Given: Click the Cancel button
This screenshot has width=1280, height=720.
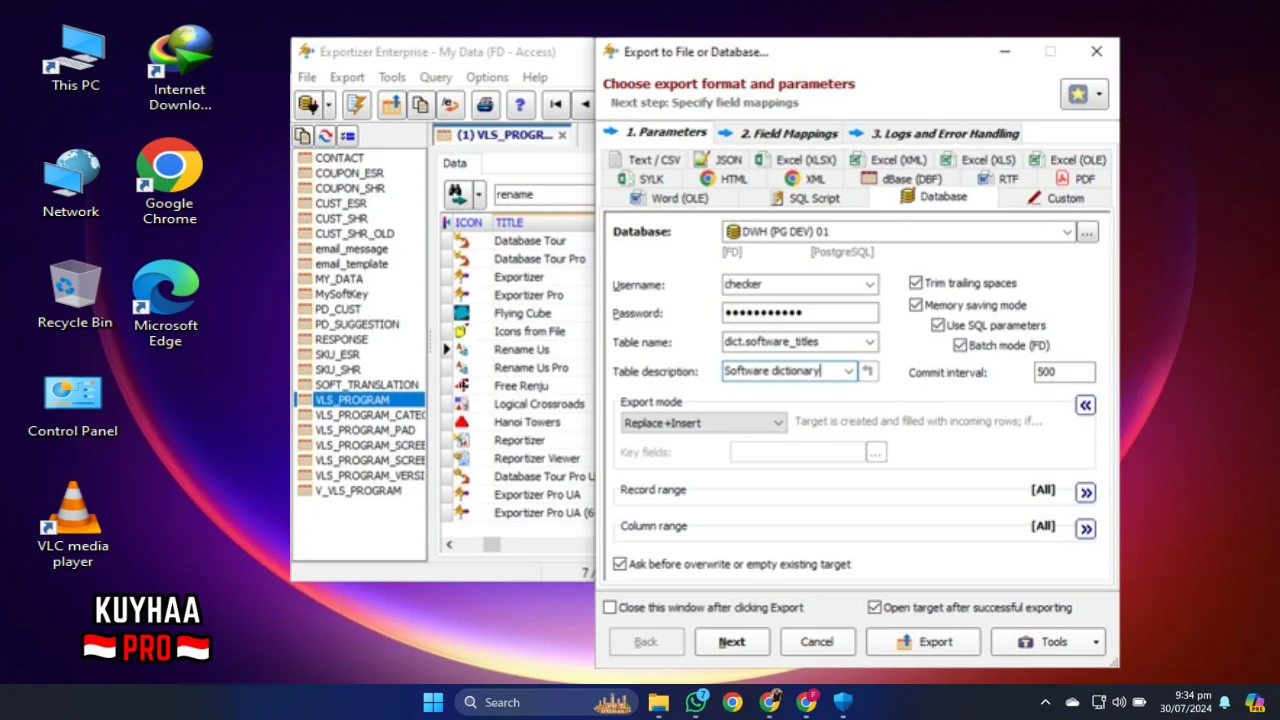Looking at the screenshot, I should [817, 642].
